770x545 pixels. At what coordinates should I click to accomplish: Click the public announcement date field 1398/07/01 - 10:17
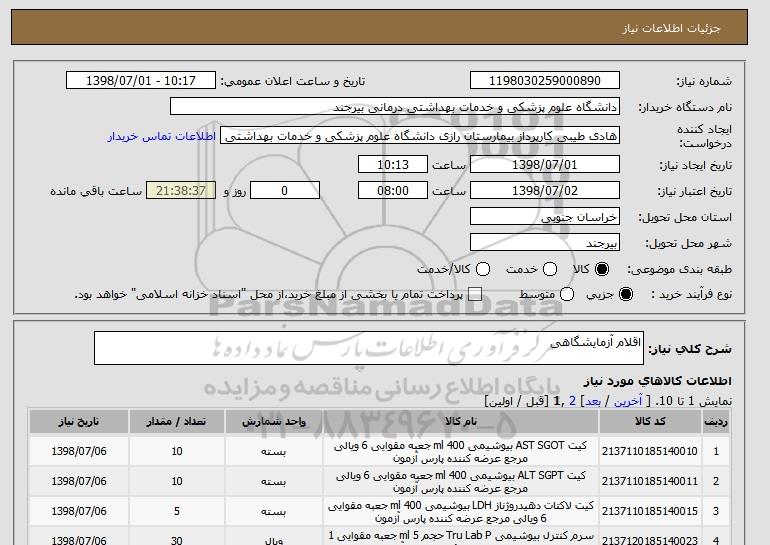click(x=141, y=81)
